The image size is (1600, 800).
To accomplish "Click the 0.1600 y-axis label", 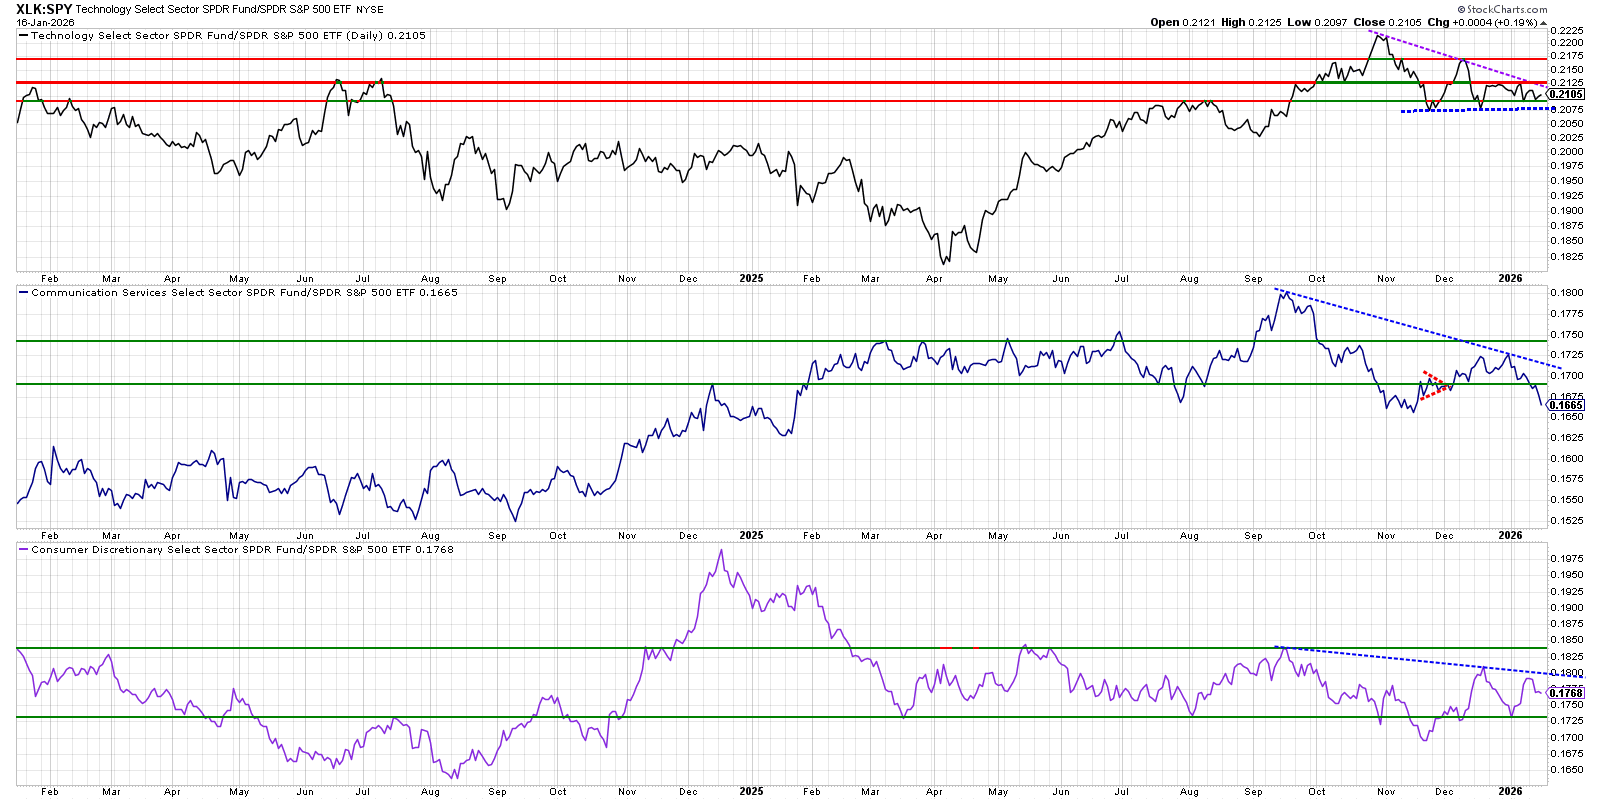I will pos(1566,458).
